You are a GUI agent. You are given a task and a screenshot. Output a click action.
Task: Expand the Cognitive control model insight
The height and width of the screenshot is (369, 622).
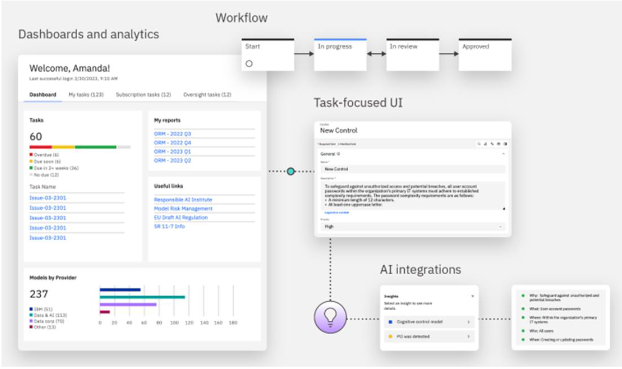(429, 322)
